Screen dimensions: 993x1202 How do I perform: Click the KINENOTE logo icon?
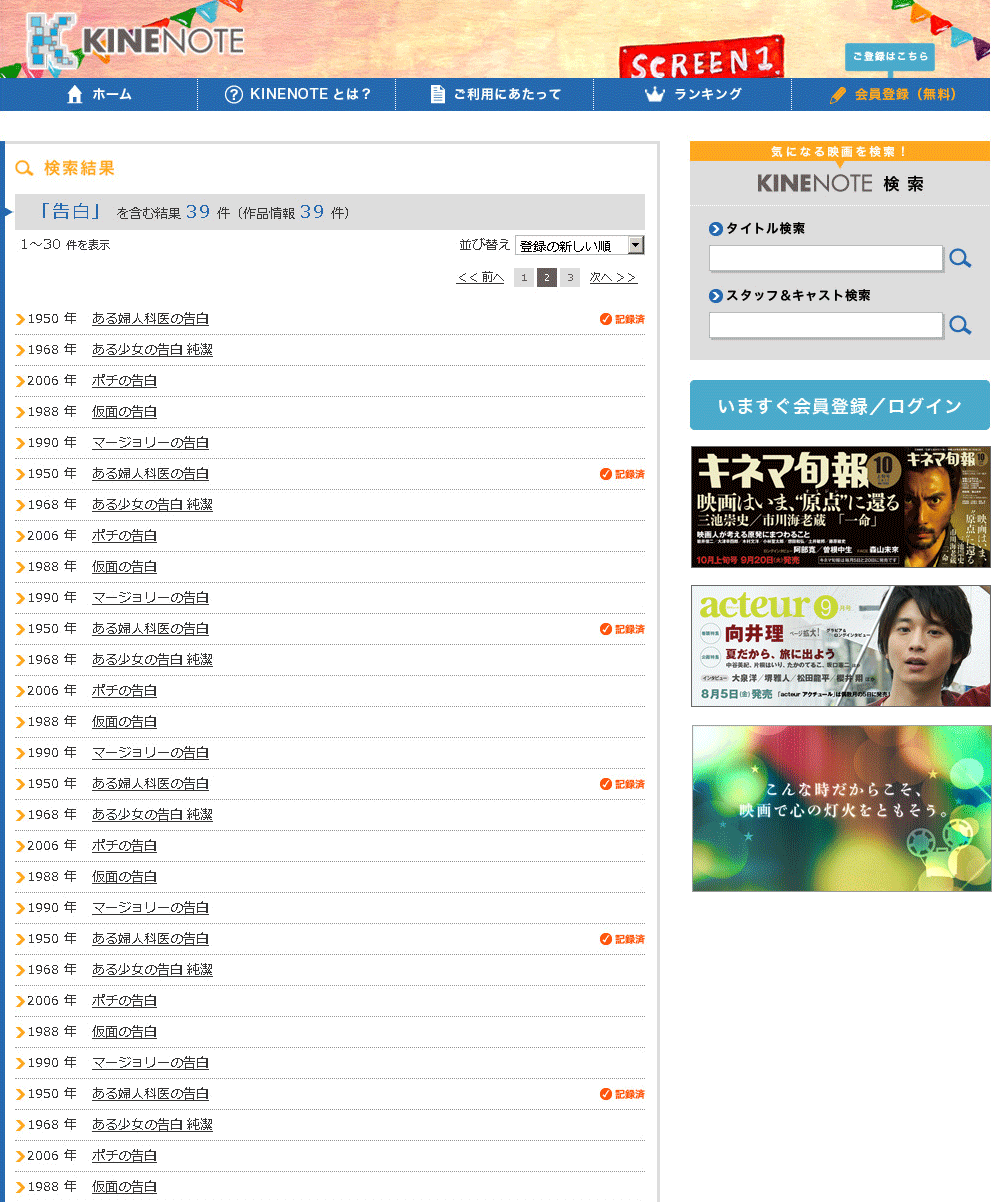point(50,44)
